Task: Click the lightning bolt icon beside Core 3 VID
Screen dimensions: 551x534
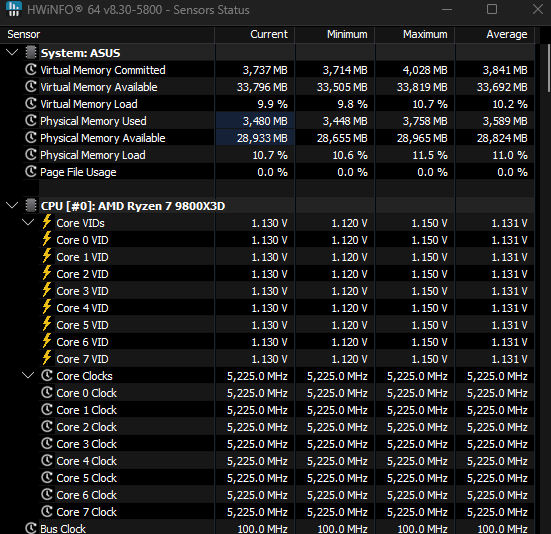Action: (47, 290)
